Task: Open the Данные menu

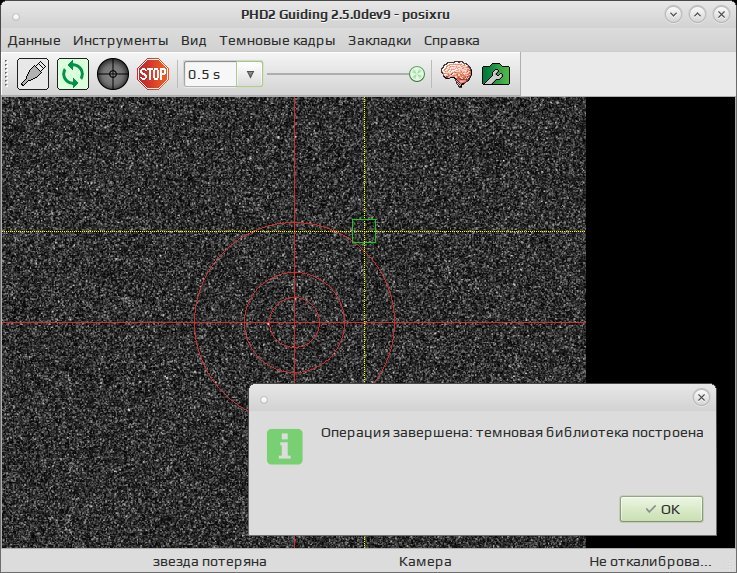Action: tap(34, 40)
